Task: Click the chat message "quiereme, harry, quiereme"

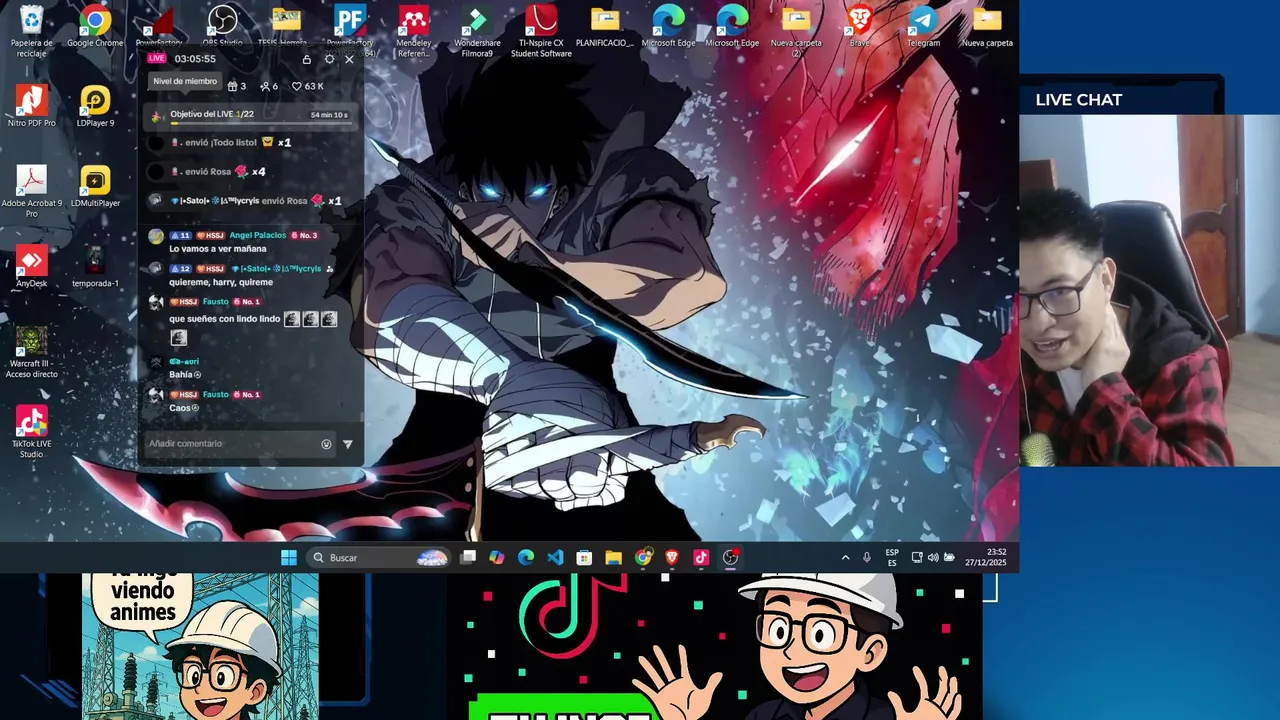Action: [x=221, y=282]
